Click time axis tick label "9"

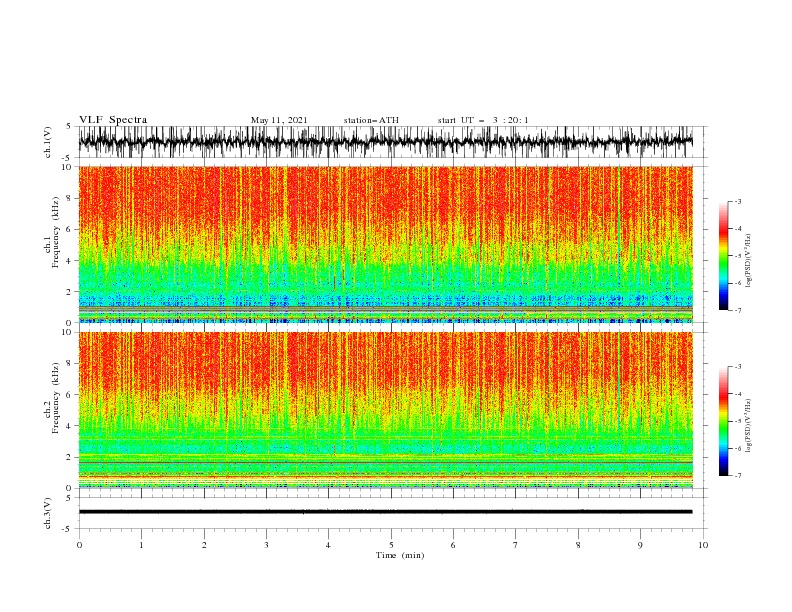pyautogui.click(x=640, y=545)
